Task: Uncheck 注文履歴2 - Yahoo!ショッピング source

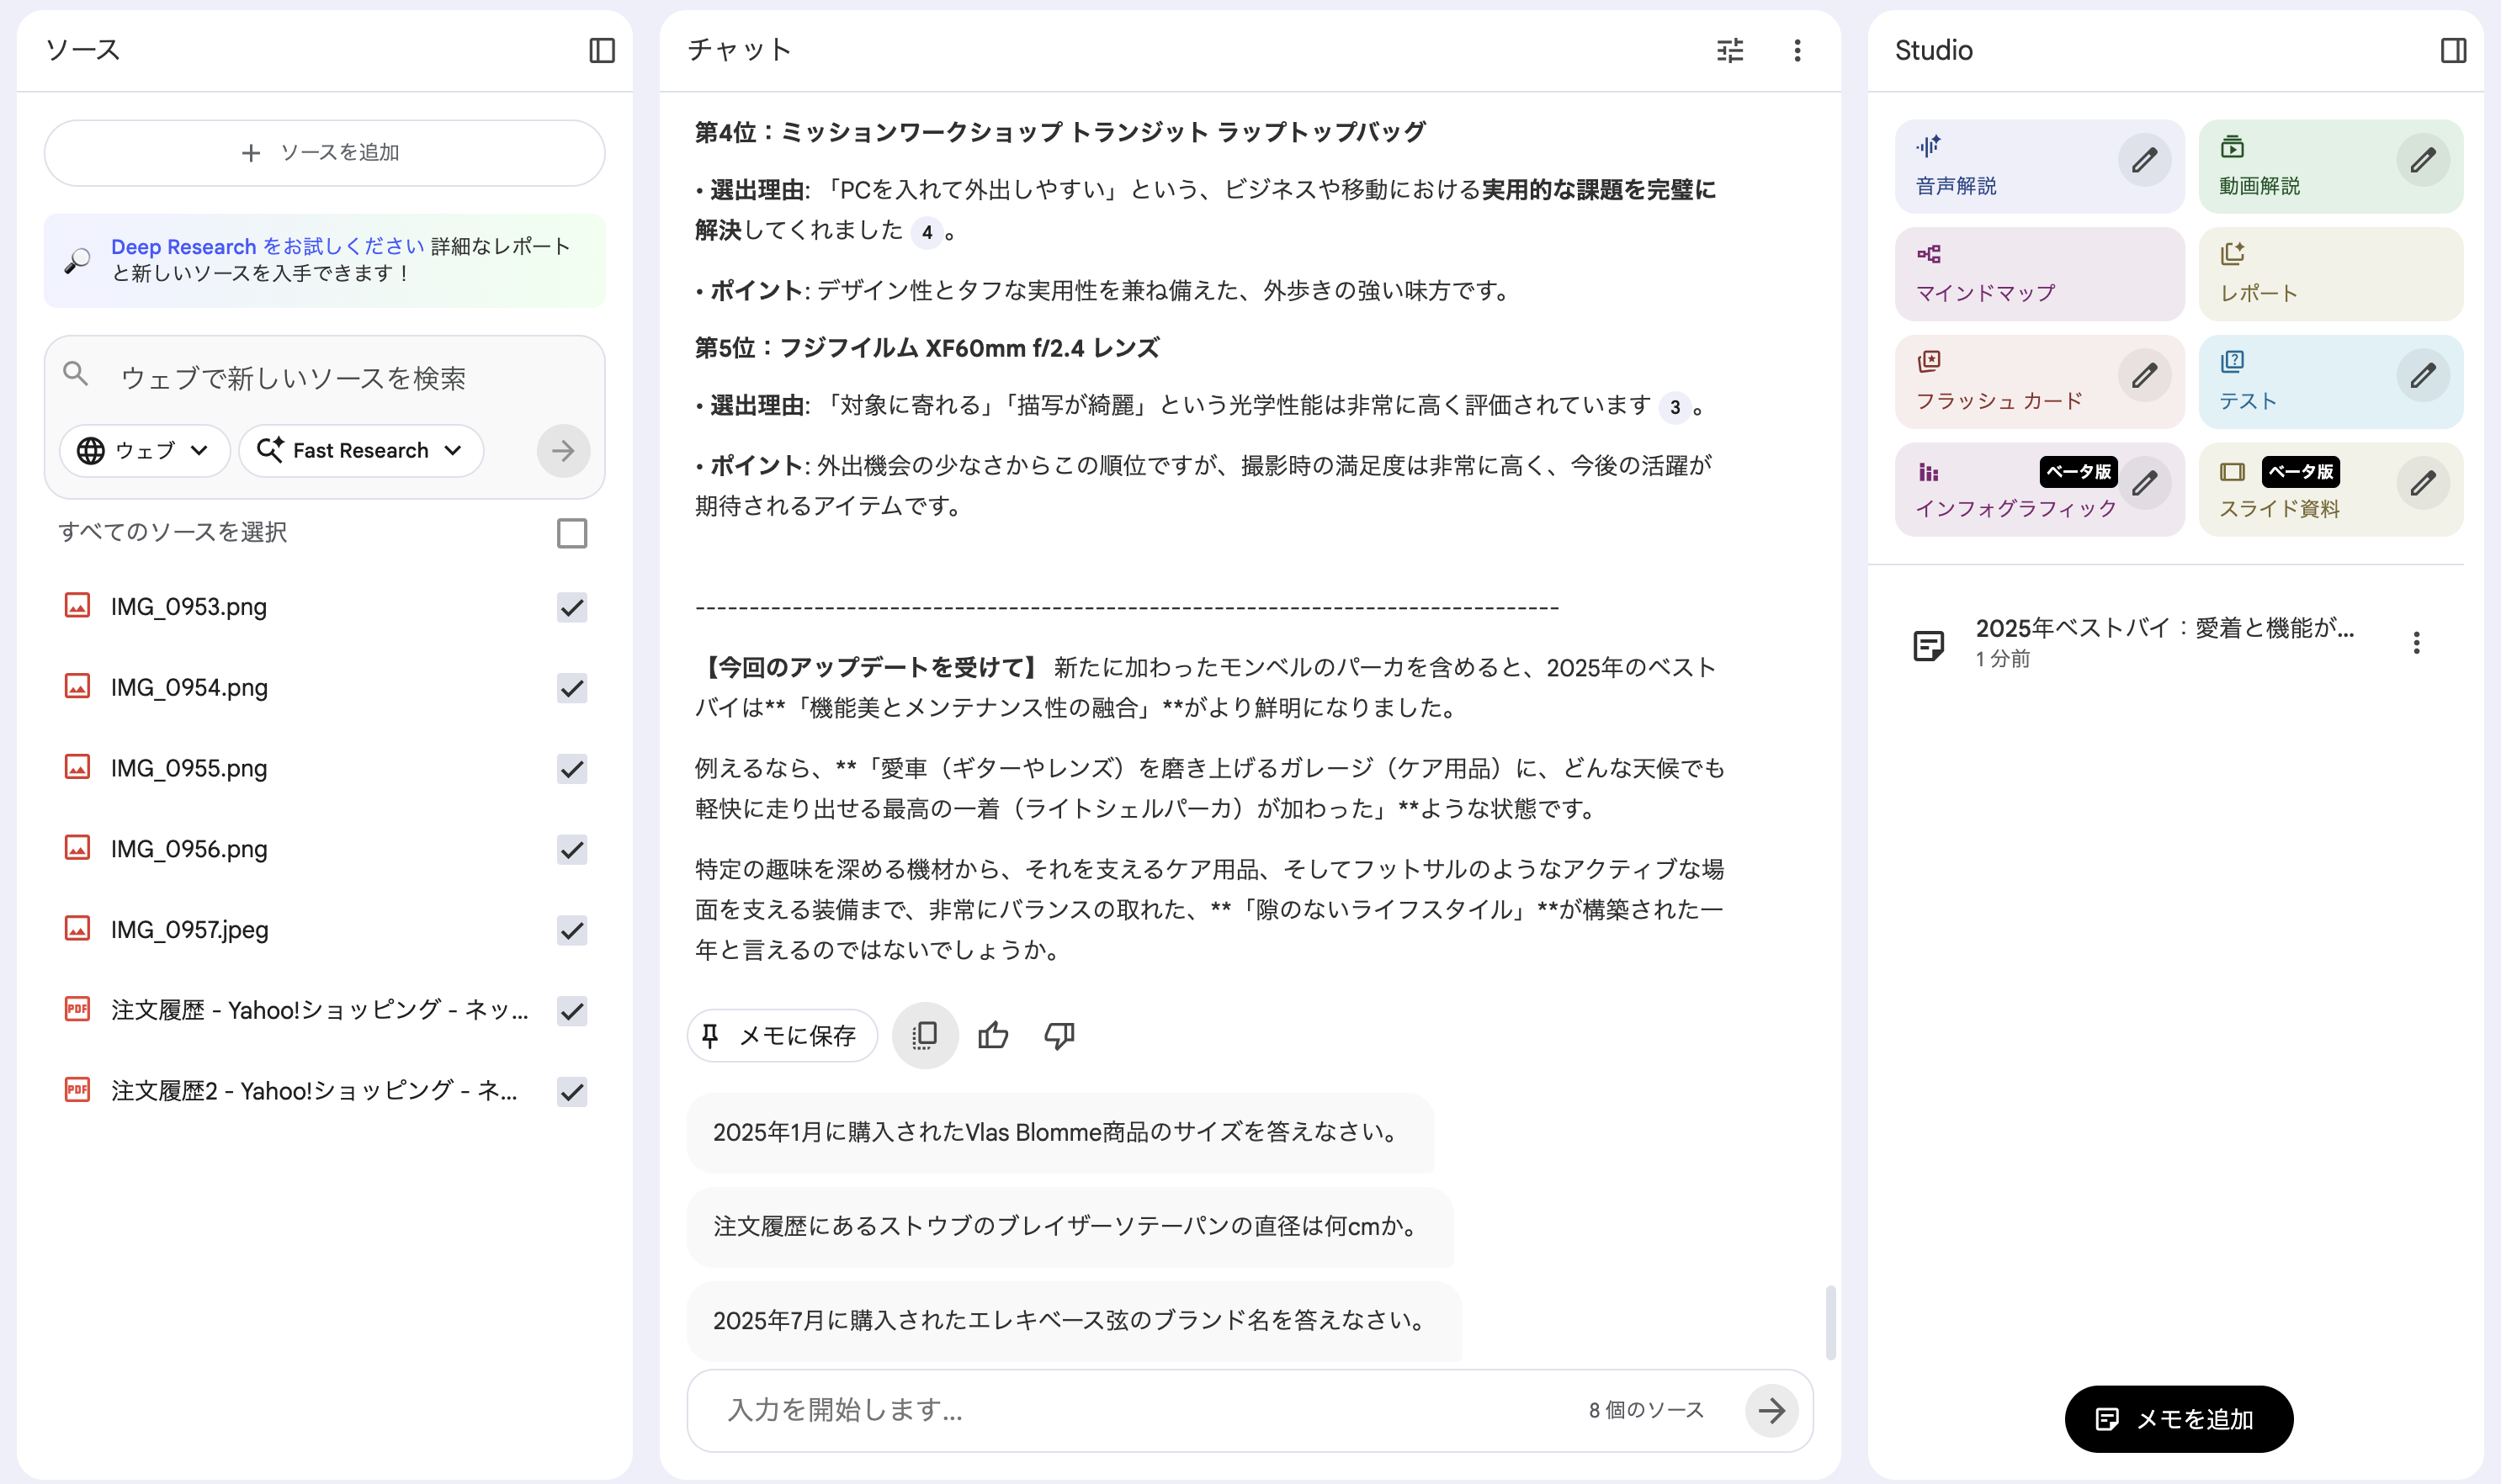Action: point(572,1092)
